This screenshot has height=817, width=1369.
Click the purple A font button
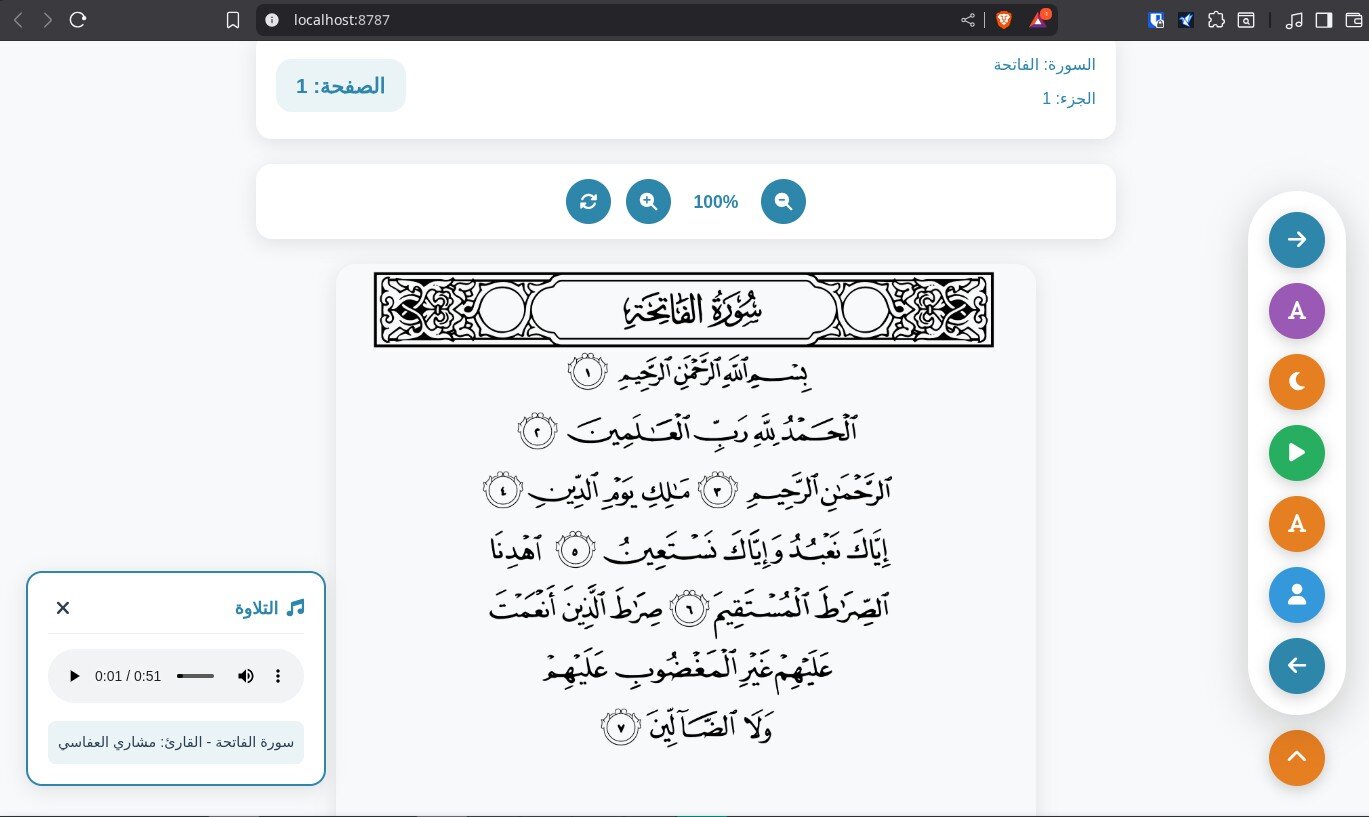tap(1296, 311)
